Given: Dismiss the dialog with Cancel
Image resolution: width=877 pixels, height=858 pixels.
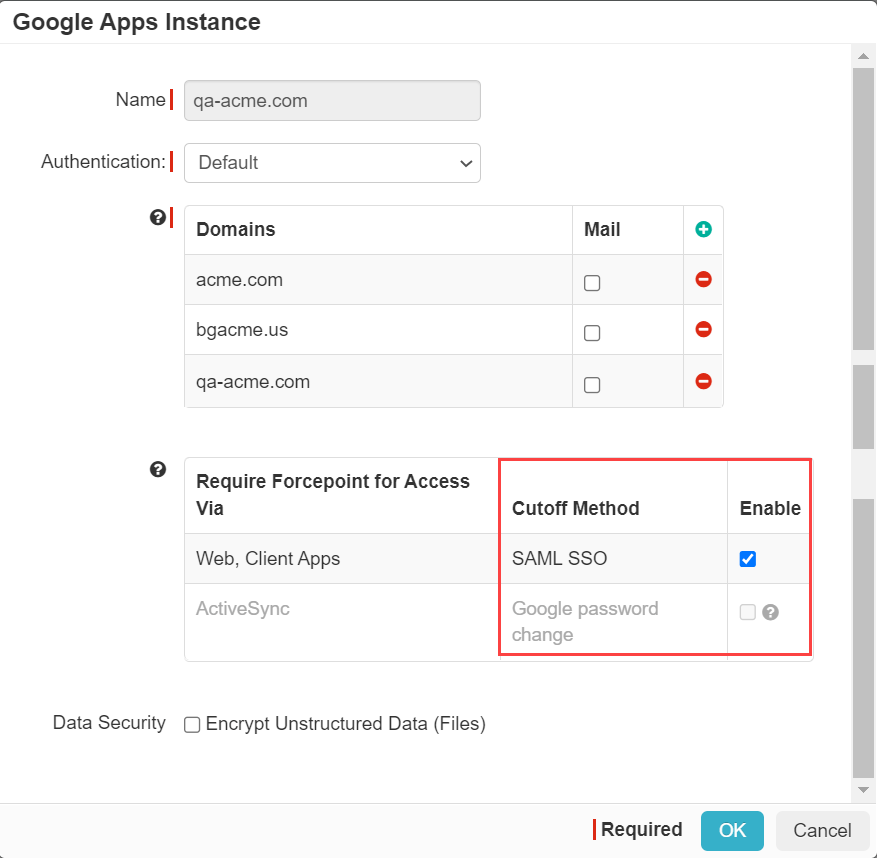Looking at the screenshot, I should (822, 830).
